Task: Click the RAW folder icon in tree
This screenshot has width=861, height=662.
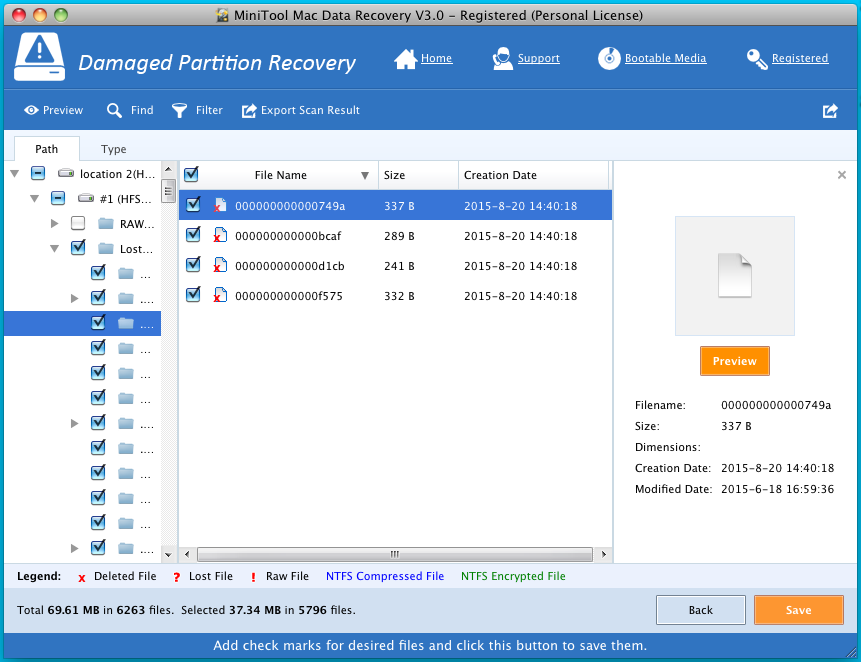Action: pos(105,223)
